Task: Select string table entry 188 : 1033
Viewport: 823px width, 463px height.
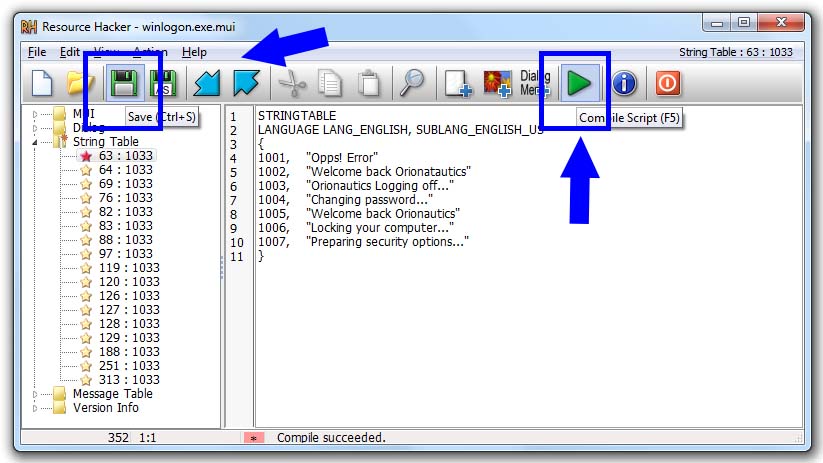Action: pyautogui.click(x=129, y=352)
